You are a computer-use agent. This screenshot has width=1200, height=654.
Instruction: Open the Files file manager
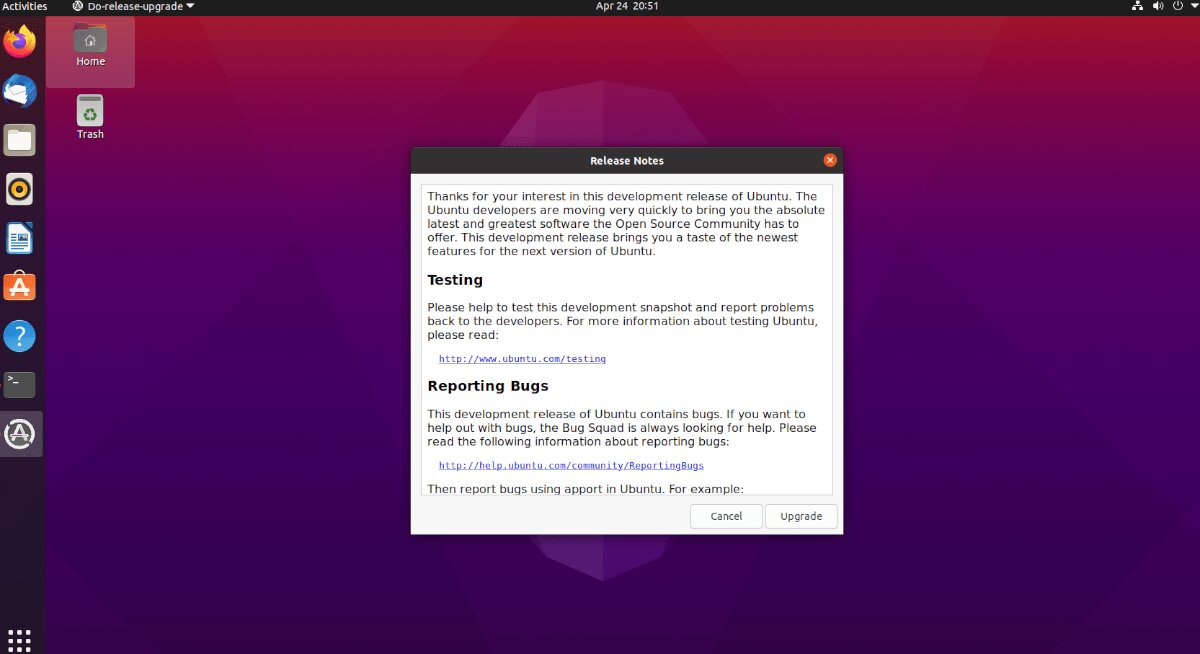coord(20,140)
